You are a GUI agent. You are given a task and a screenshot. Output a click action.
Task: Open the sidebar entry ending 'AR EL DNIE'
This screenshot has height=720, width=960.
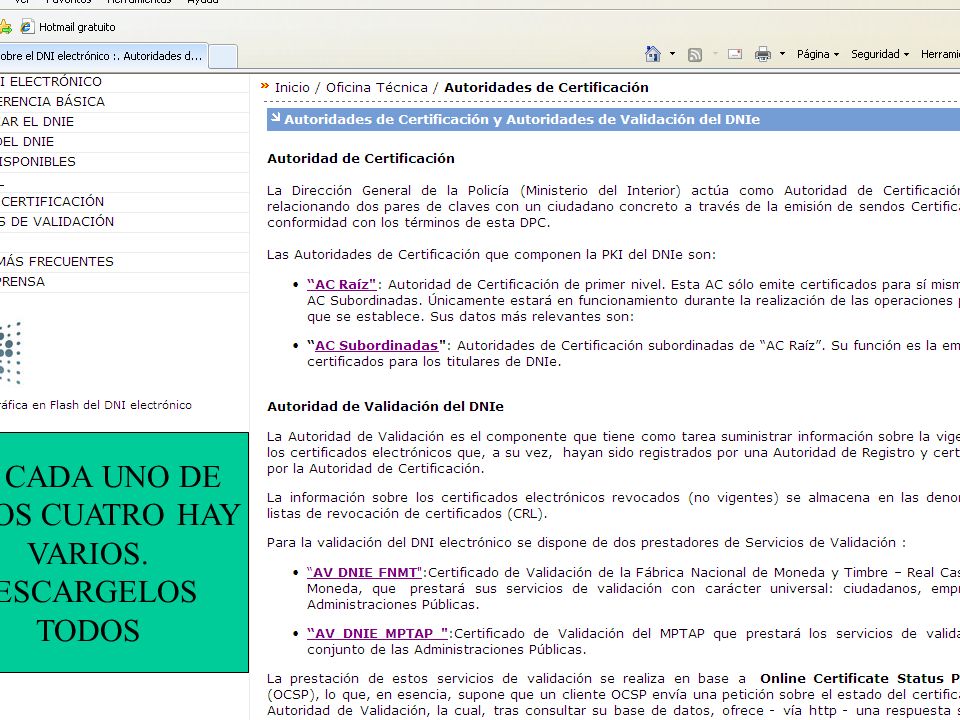coord(124,122)
